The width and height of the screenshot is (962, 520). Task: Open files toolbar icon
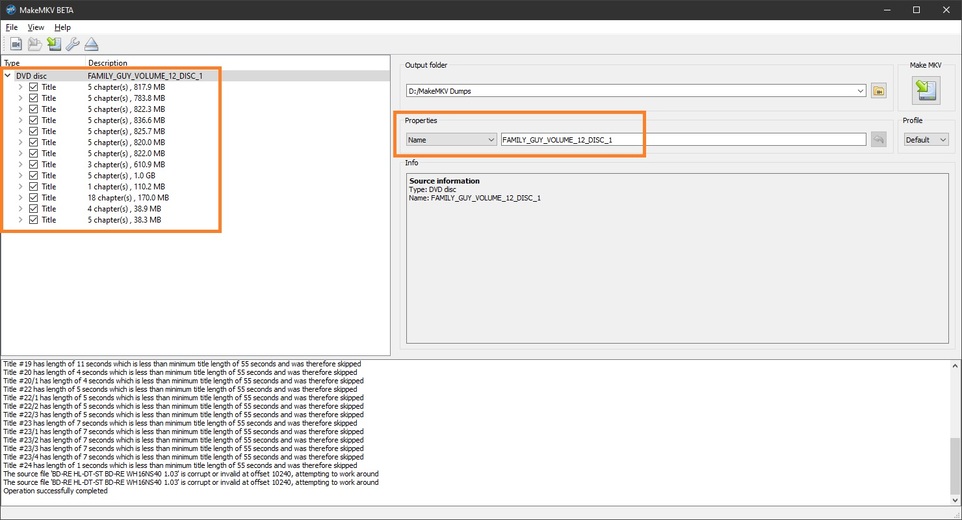click(16, 44)
